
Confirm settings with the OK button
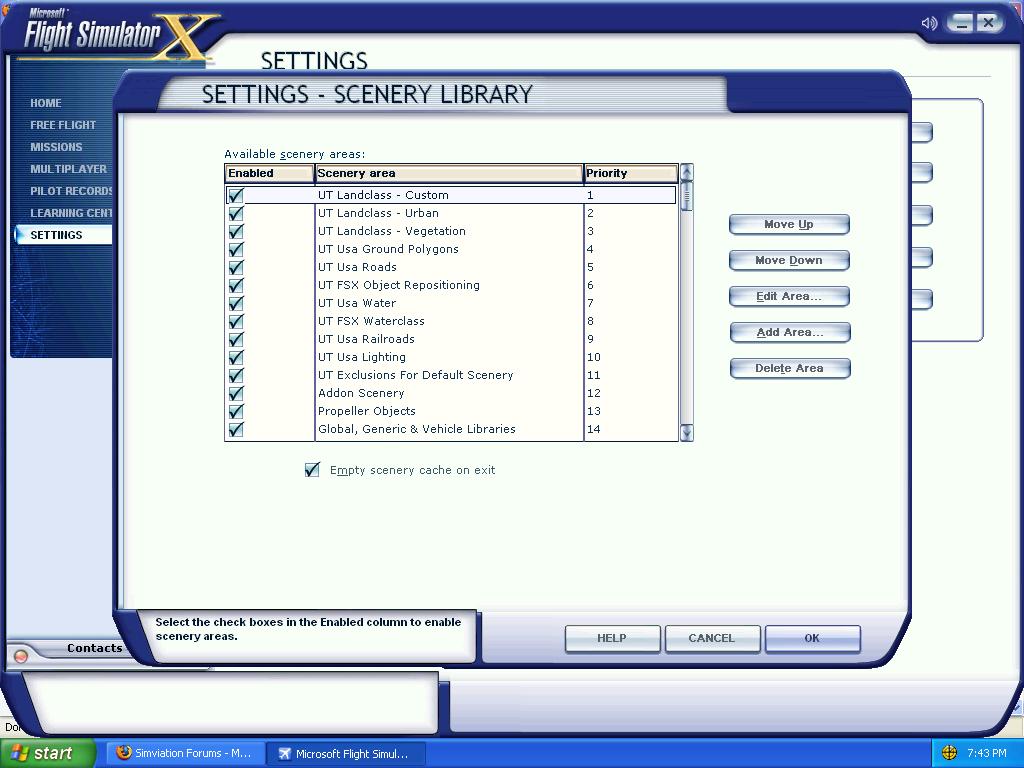(x=812, y=638)
